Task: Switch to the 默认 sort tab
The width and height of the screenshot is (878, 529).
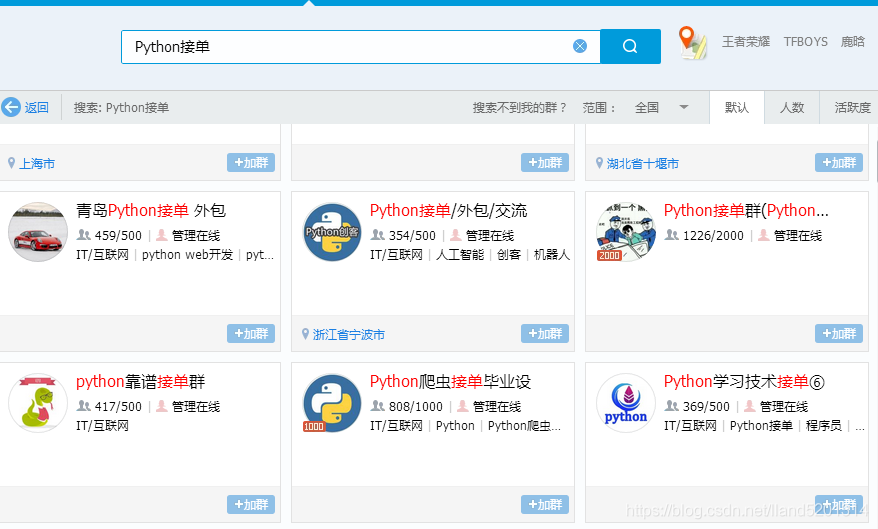Action: coord(736,107)
